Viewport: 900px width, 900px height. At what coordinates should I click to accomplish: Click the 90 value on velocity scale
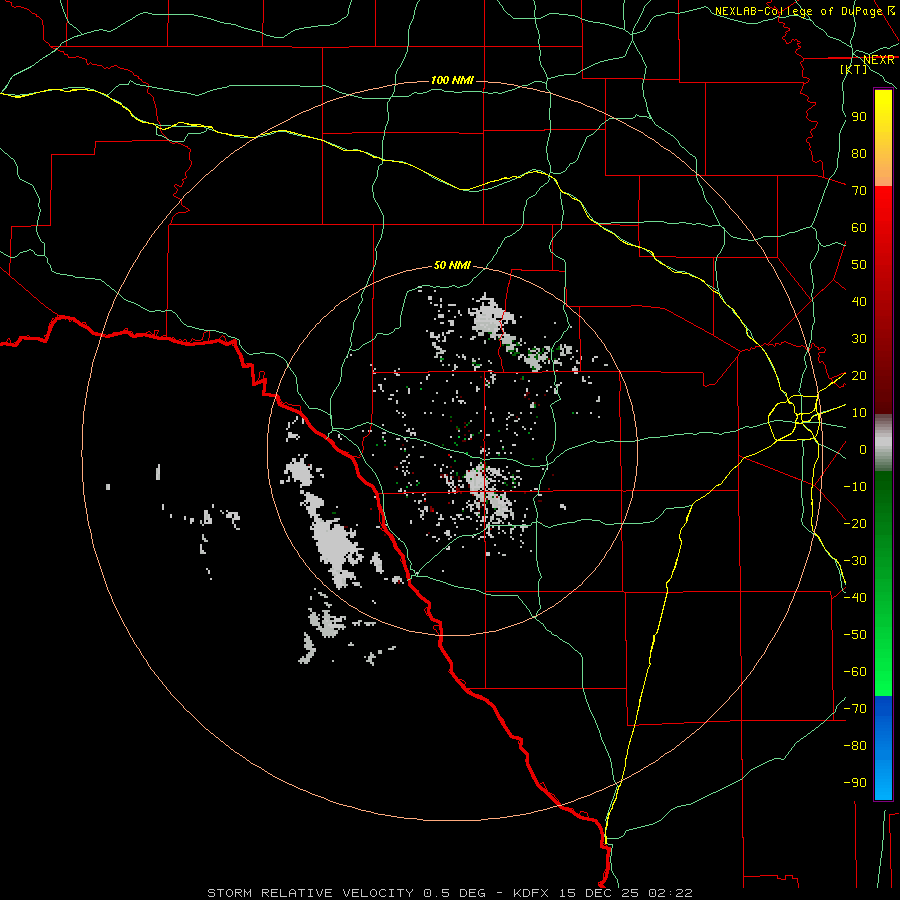[x=859, y=117]
